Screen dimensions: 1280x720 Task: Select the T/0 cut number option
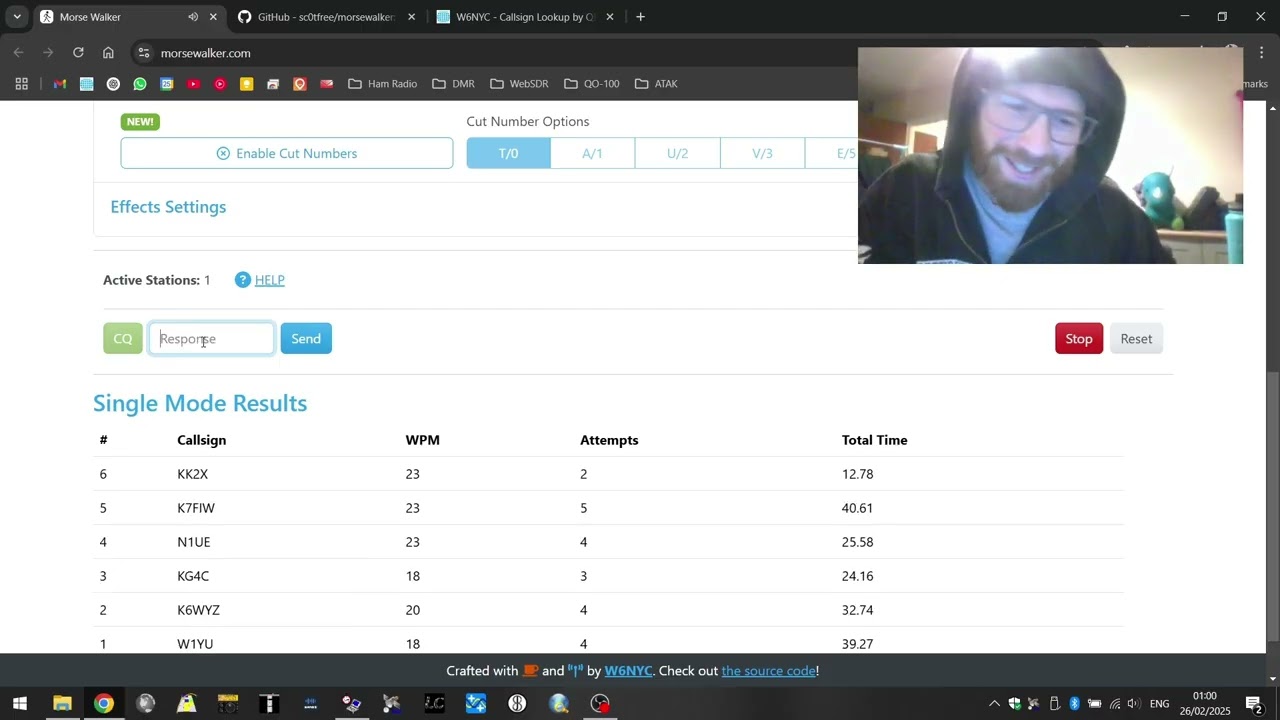[x=508, y=153]
